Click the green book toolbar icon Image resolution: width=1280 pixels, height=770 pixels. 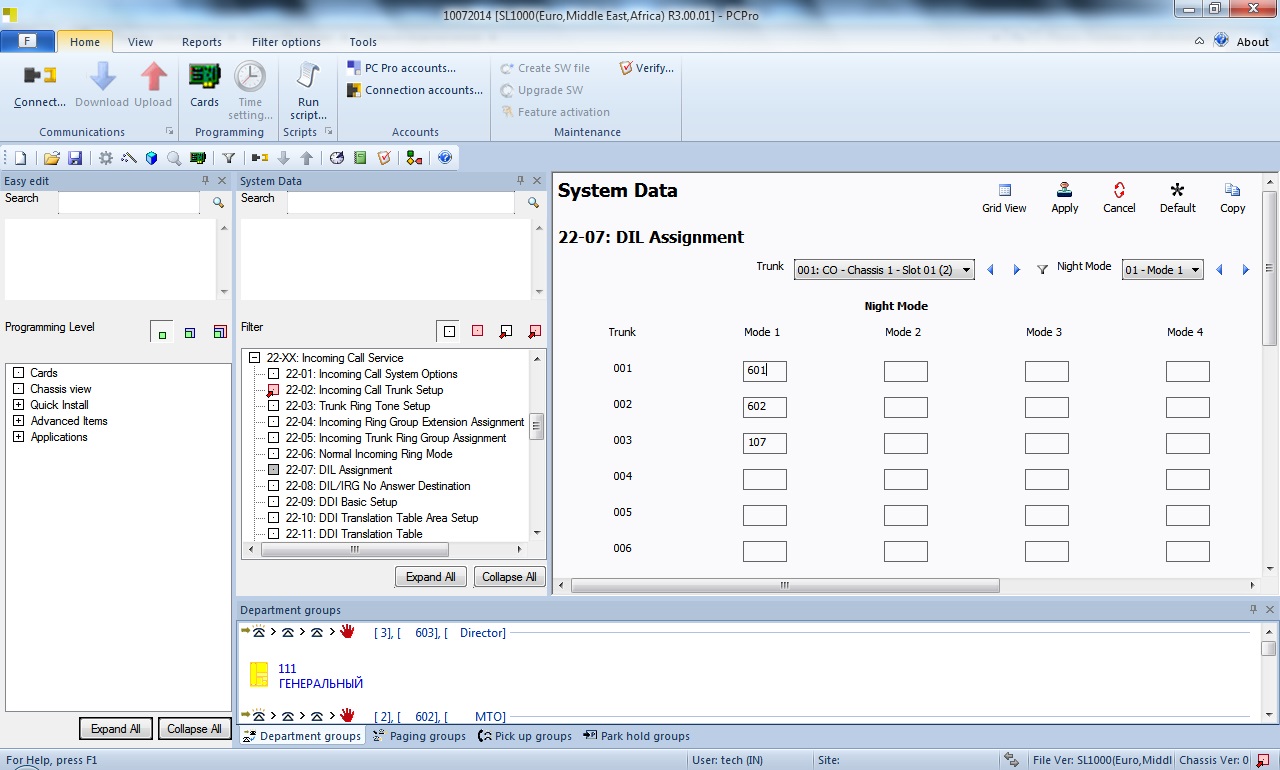click(360, 158)
